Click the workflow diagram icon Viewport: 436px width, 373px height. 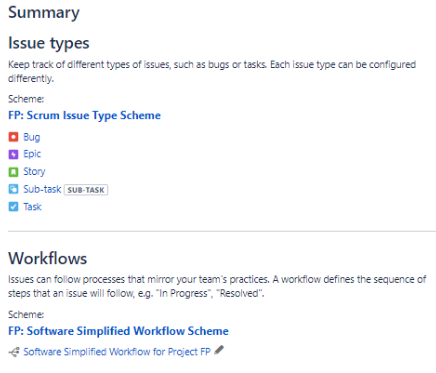pyautogui.click(x=14, y=352)
